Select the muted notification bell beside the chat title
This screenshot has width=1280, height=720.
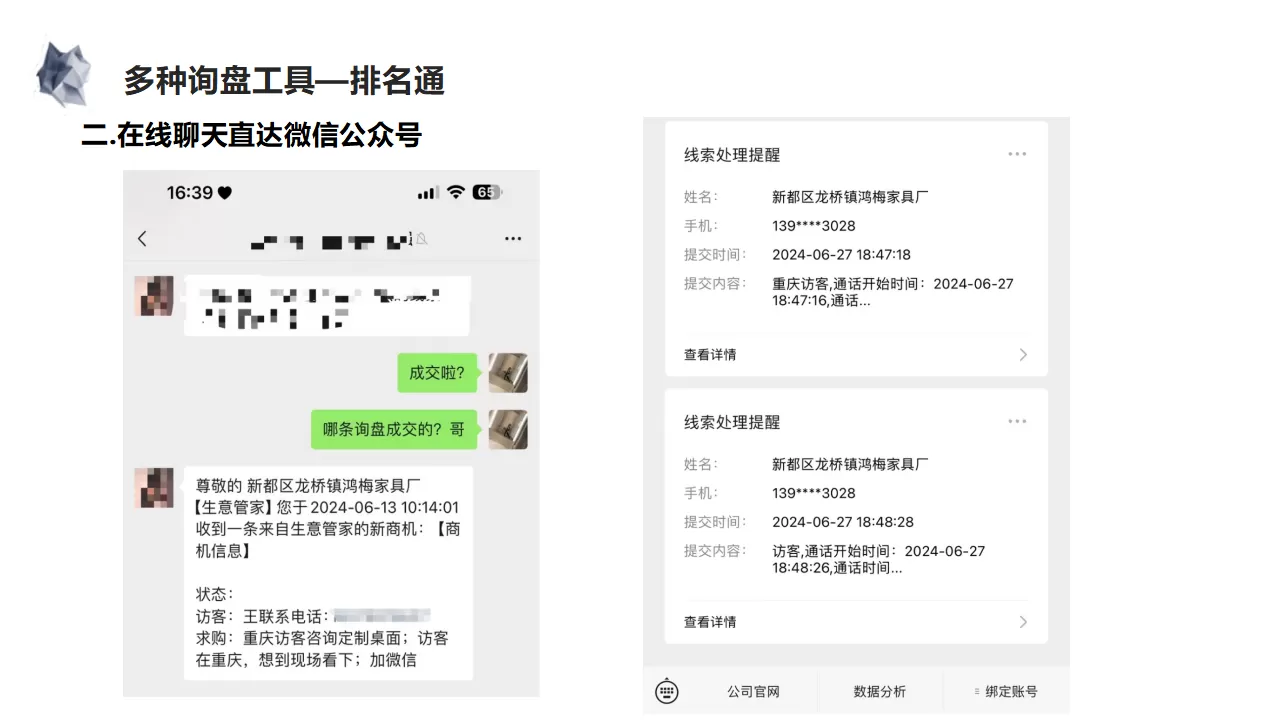422,239
